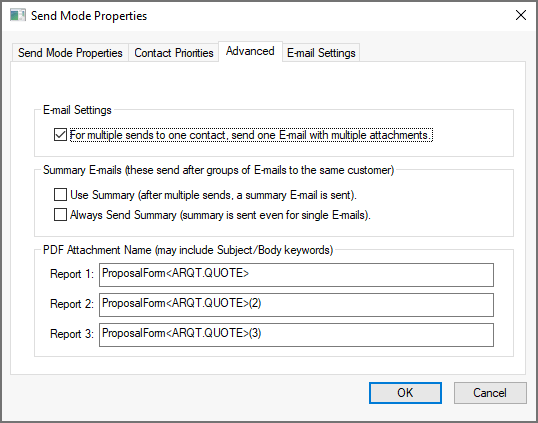The image size is (538, 423).
Task: Click the "Report 3:" label
Action: point(72,334)
